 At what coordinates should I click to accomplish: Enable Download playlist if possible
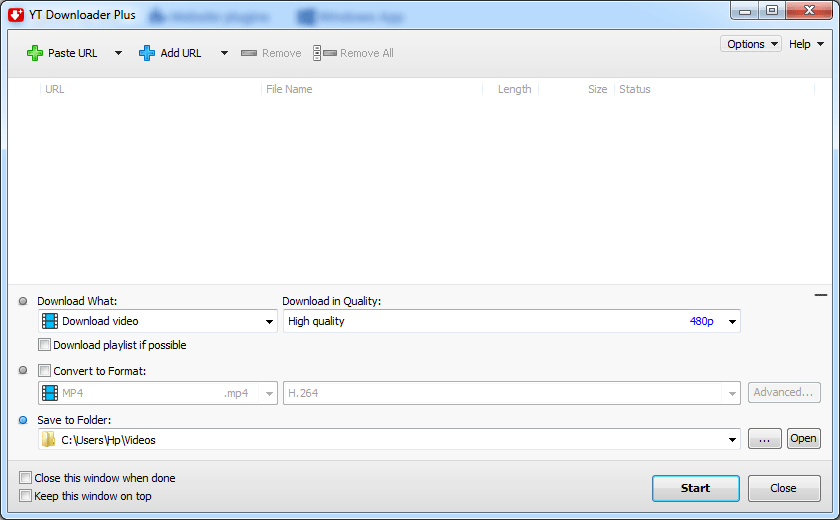pyautogui.click(x=44, y=345)
